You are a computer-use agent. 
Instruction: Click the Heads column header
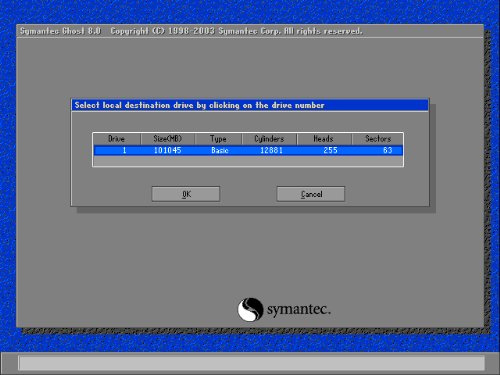(324, 139)
